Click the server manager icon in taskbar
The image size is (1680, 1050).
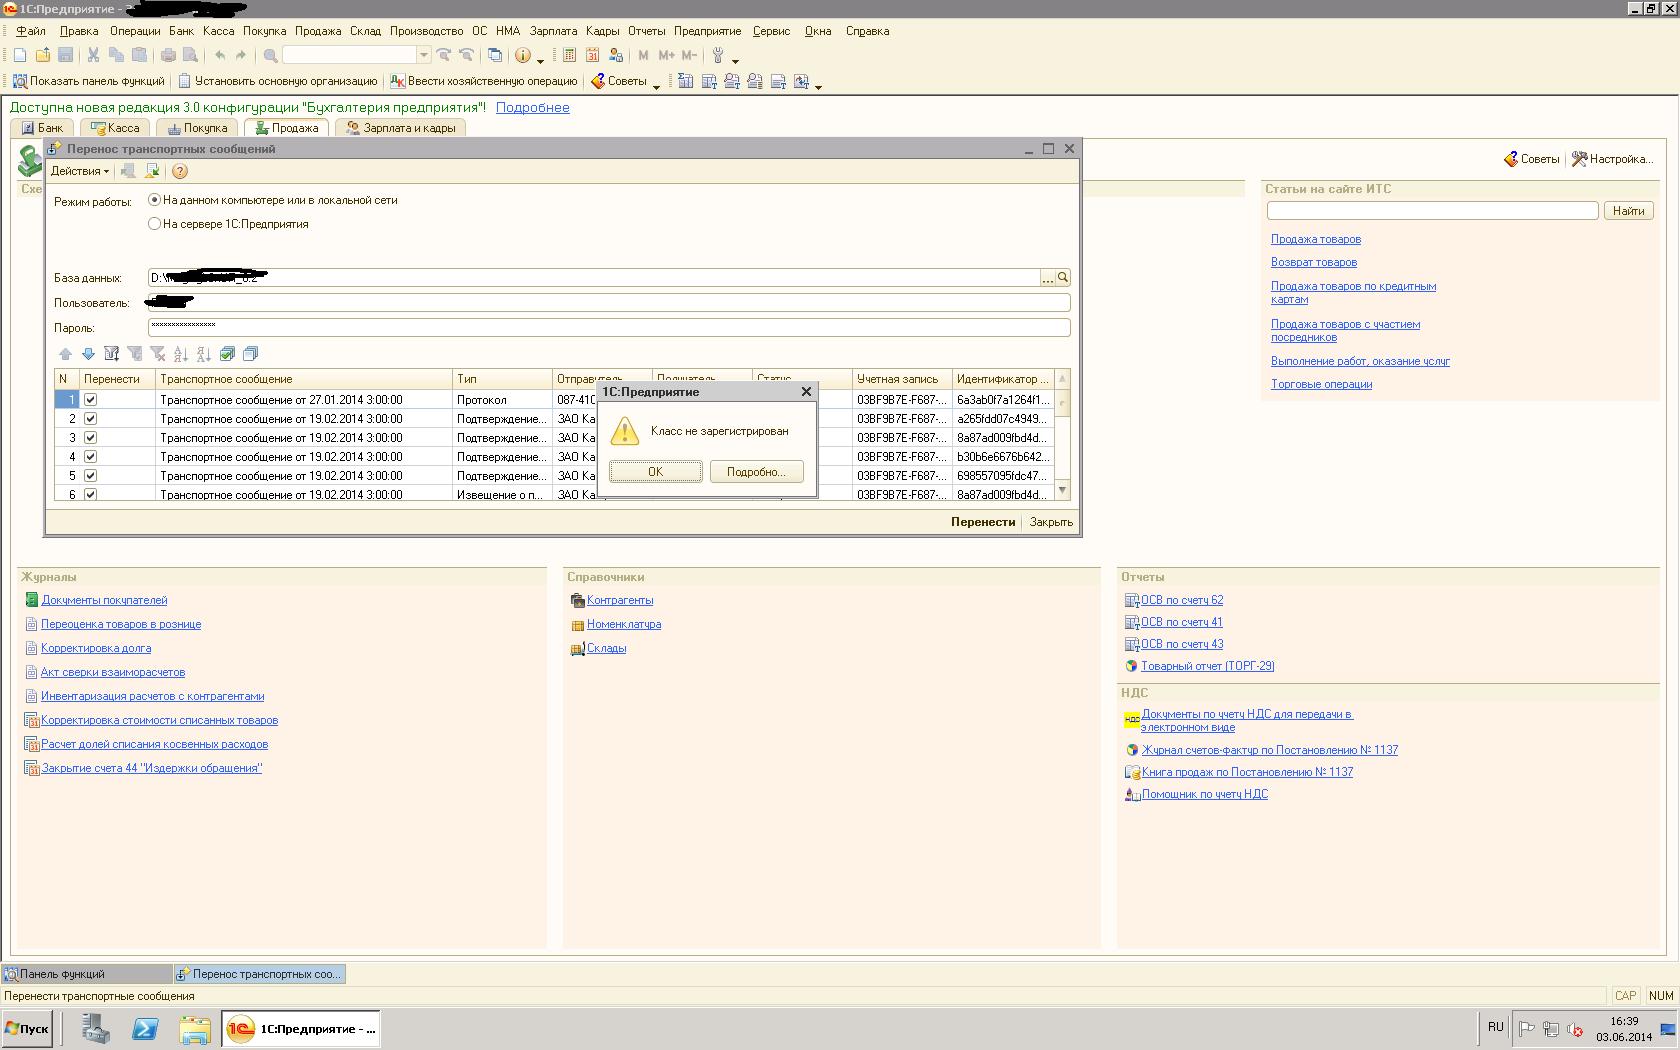coord(96,1028)
